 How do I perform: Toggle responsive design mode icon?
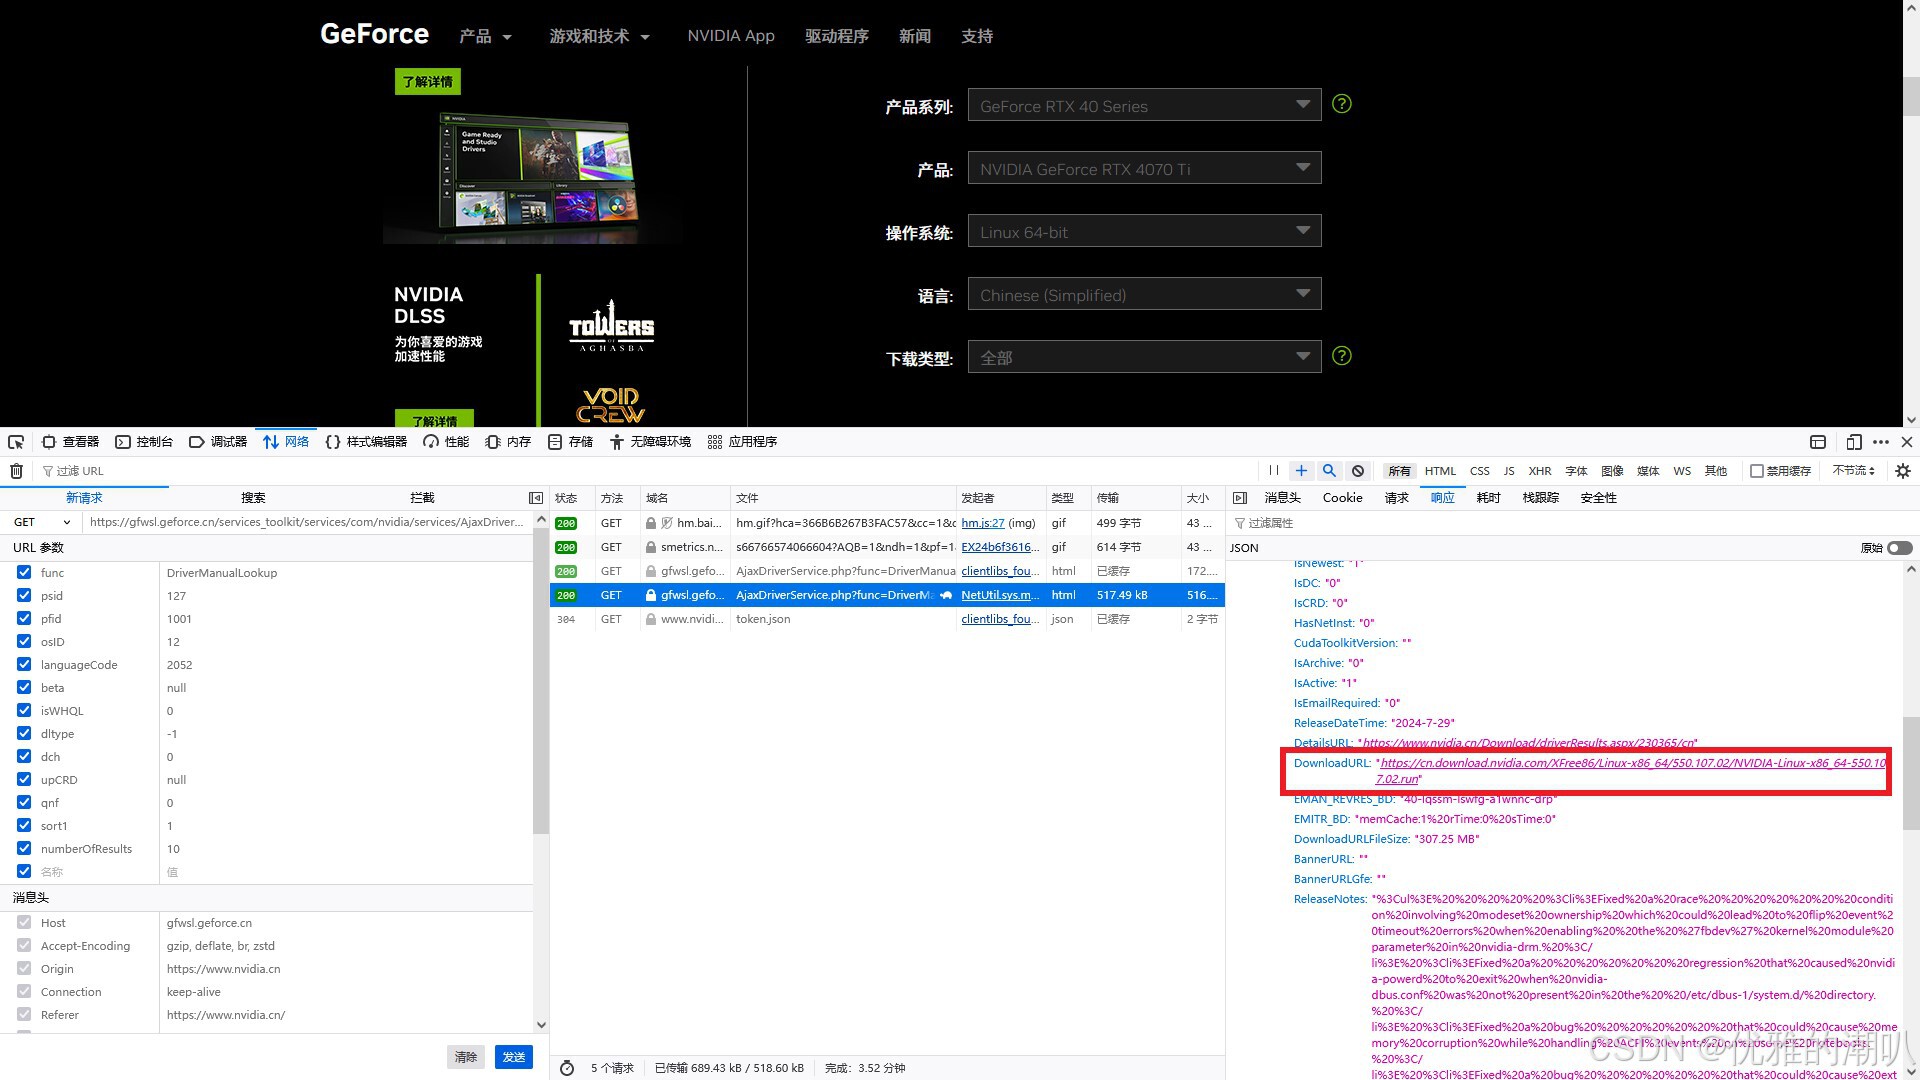coord(1853,442)
